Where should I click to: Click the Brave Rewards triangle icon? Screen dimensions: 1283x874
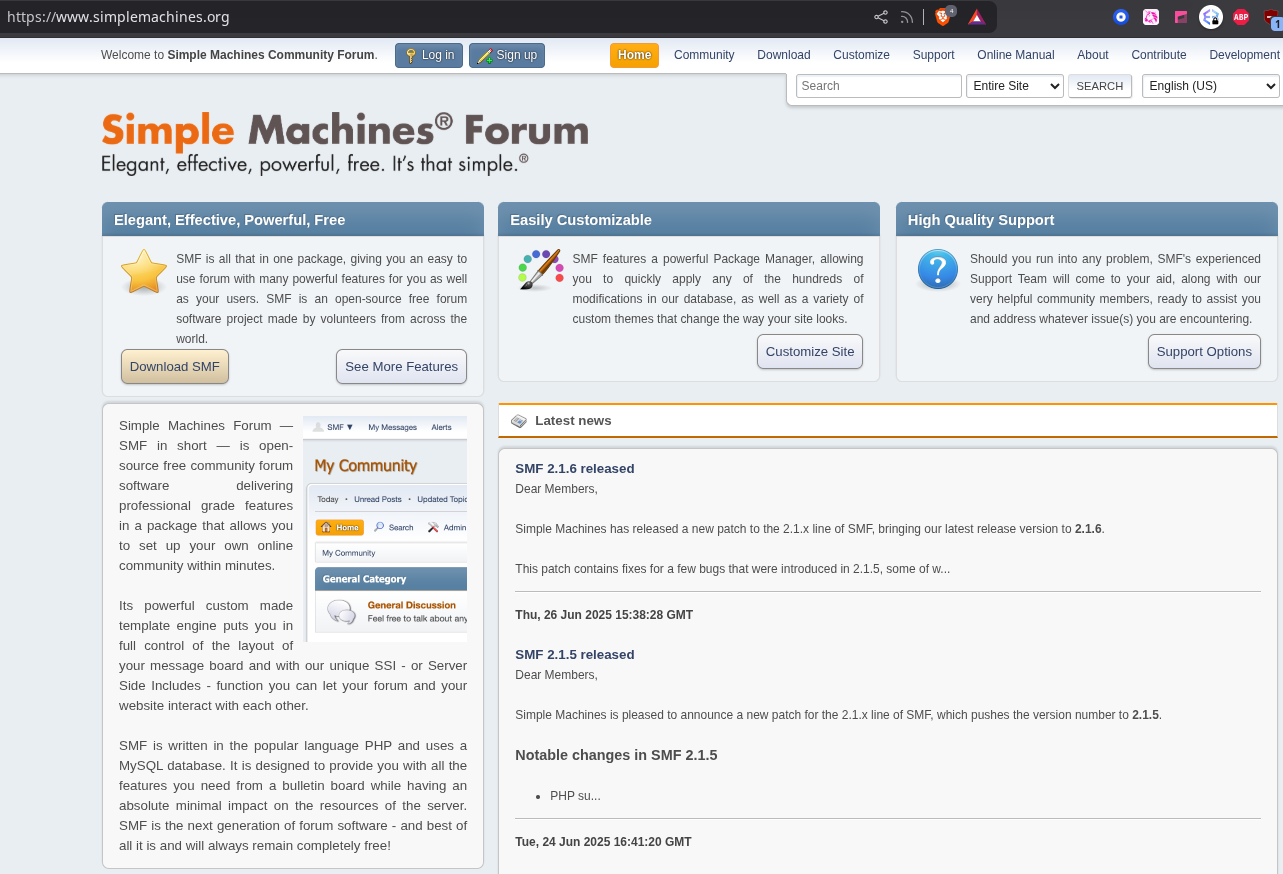pyautogui.click(x=977, y=17)
